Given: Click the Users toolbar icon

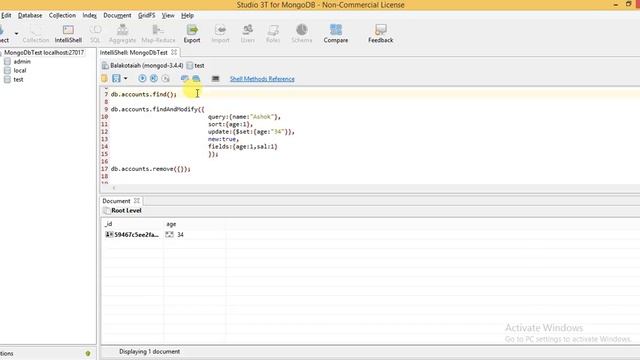Looking at the screenshot, I should pyautogui.click(x=247, y=34).
